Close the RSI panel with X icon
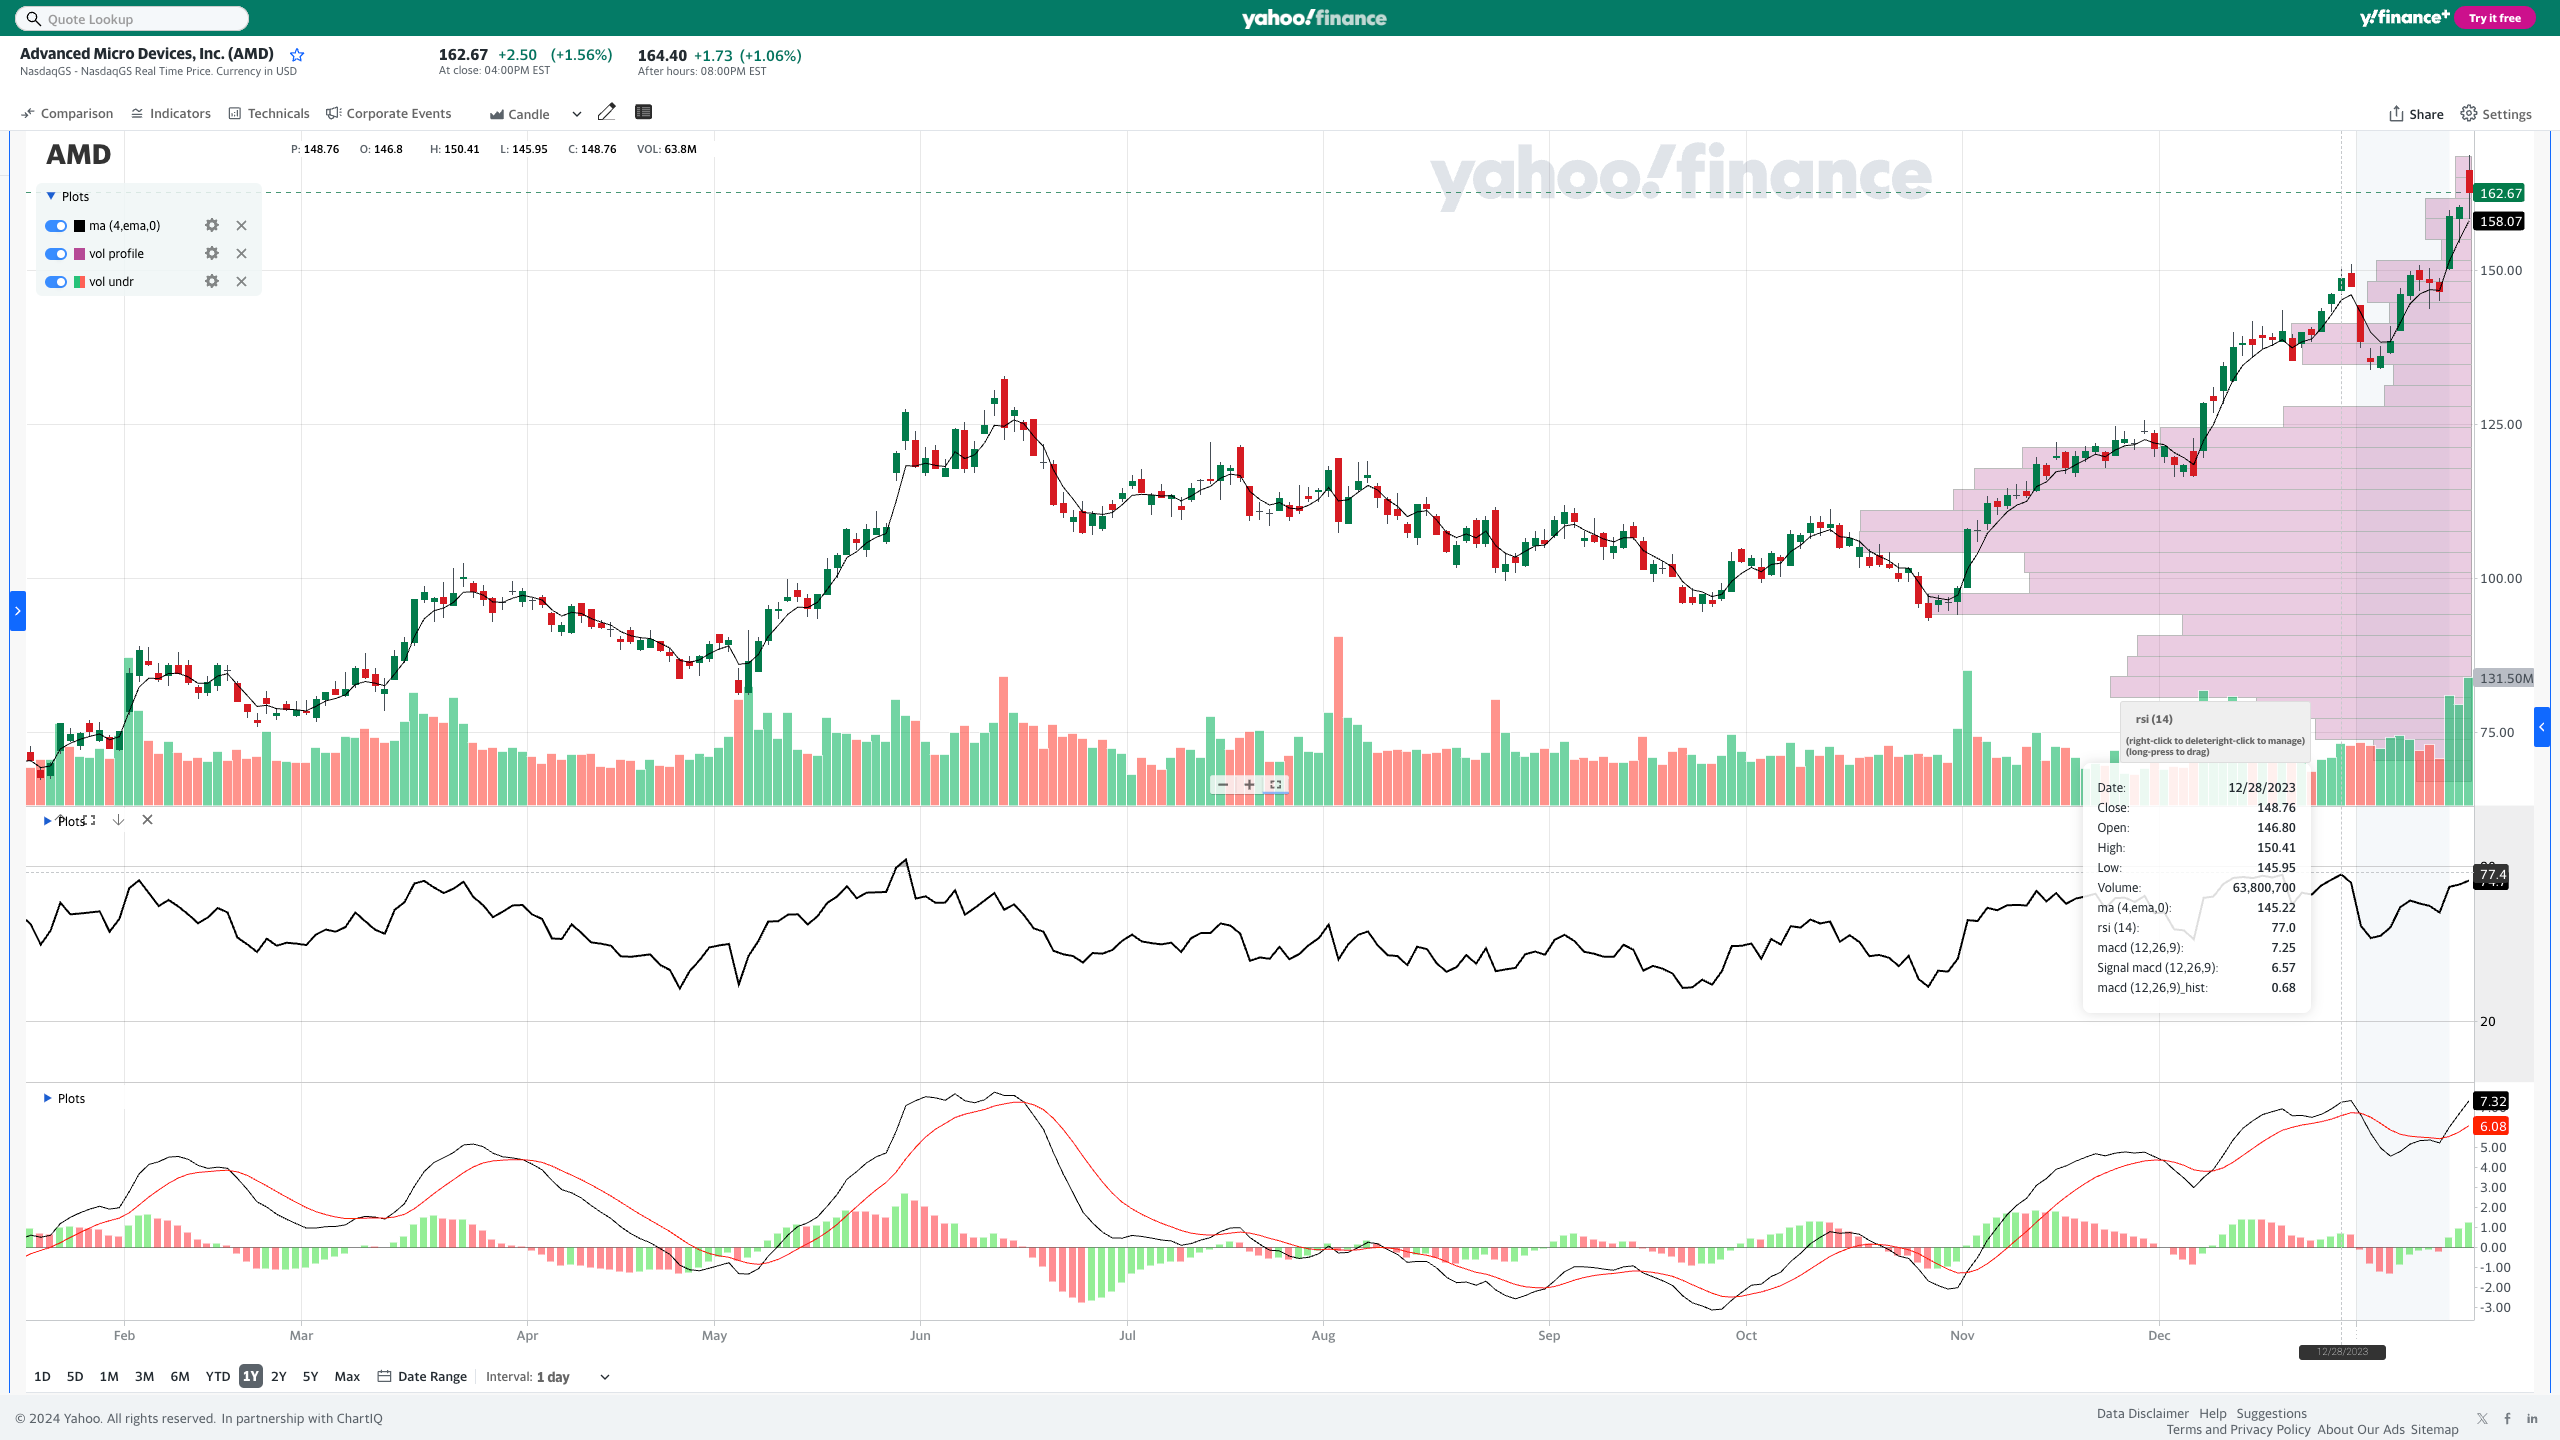This screenshot has height=1440, width=2560. point(147,820)
